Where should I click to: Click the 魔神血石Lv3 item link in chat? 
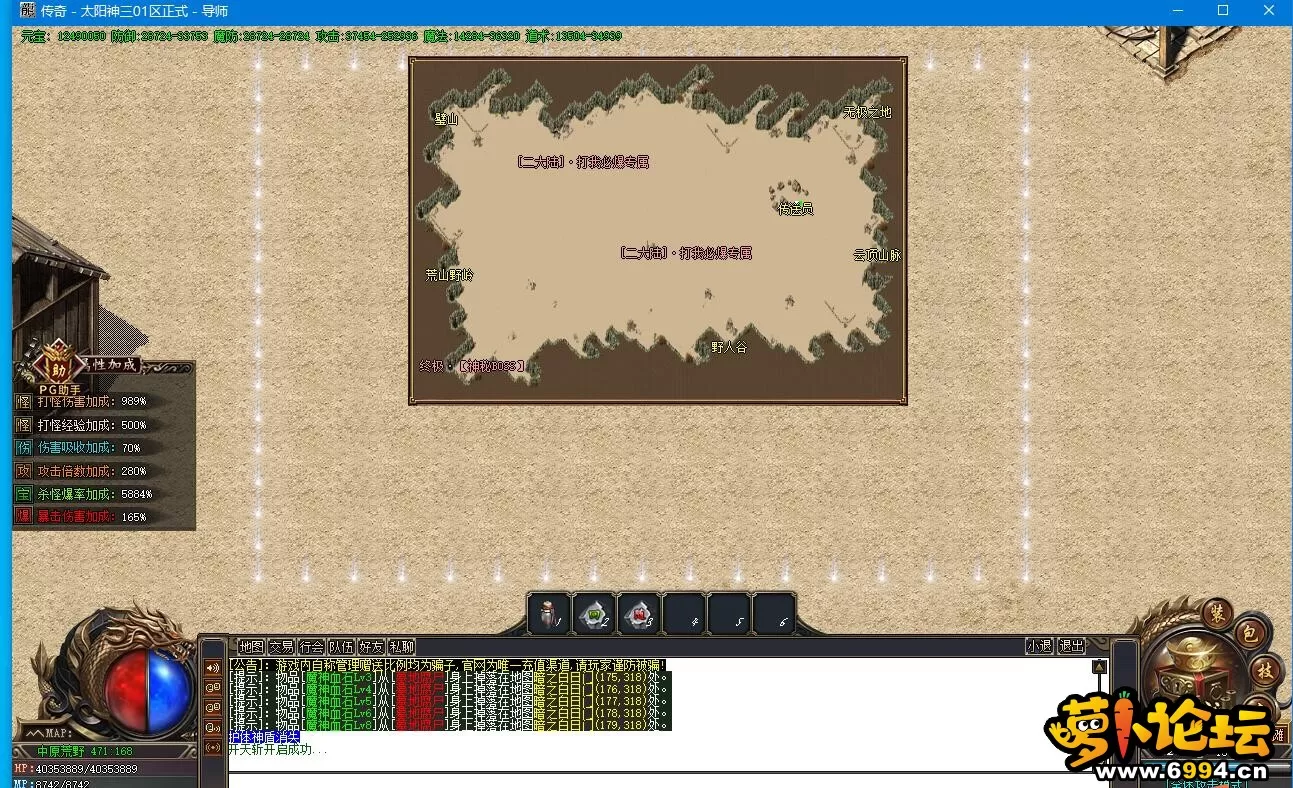pos(339,677)
